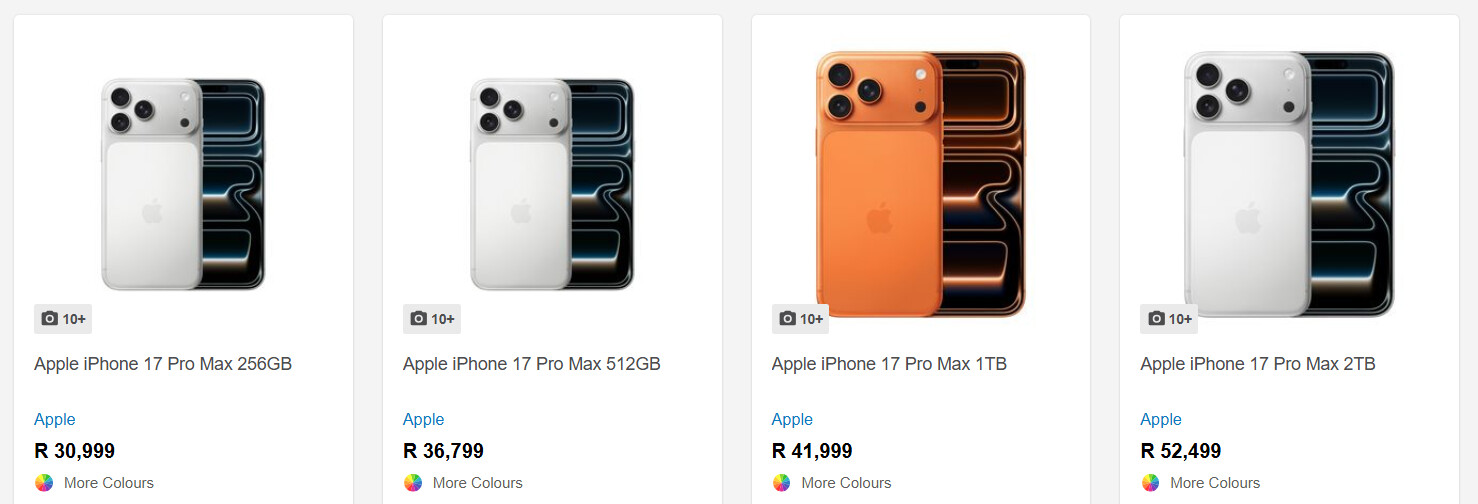
Task: Click the colour wheel icon under R 52,499
Action: [1150, 483]
